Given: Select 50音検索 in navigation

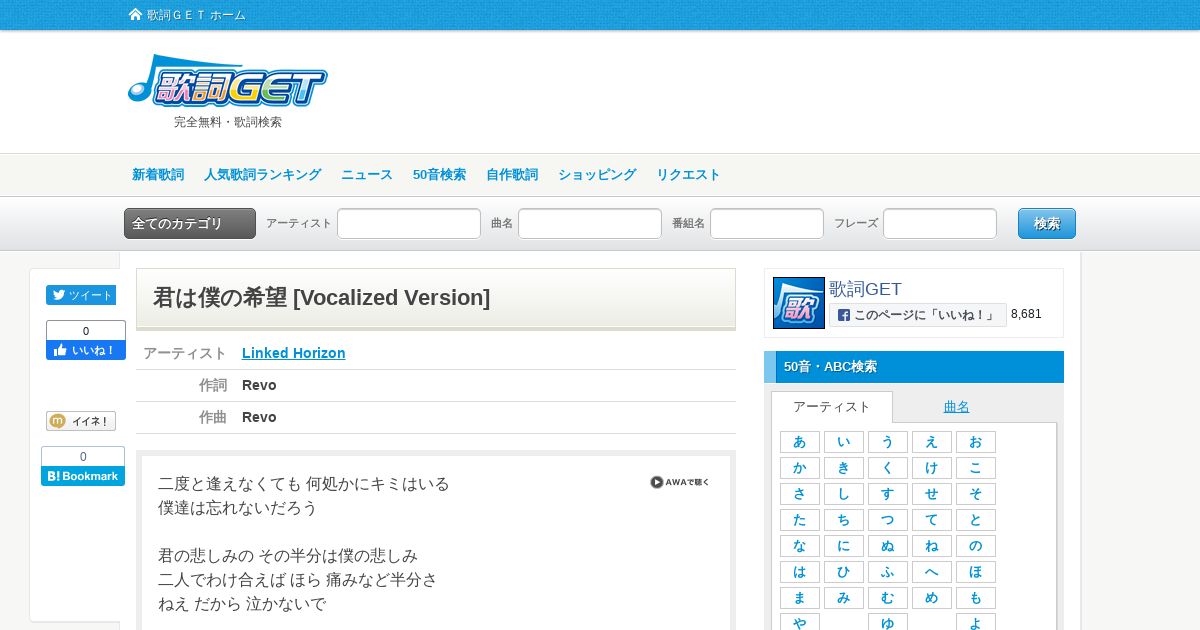Looking at the screenshot, I should click(x=439, y=174).
